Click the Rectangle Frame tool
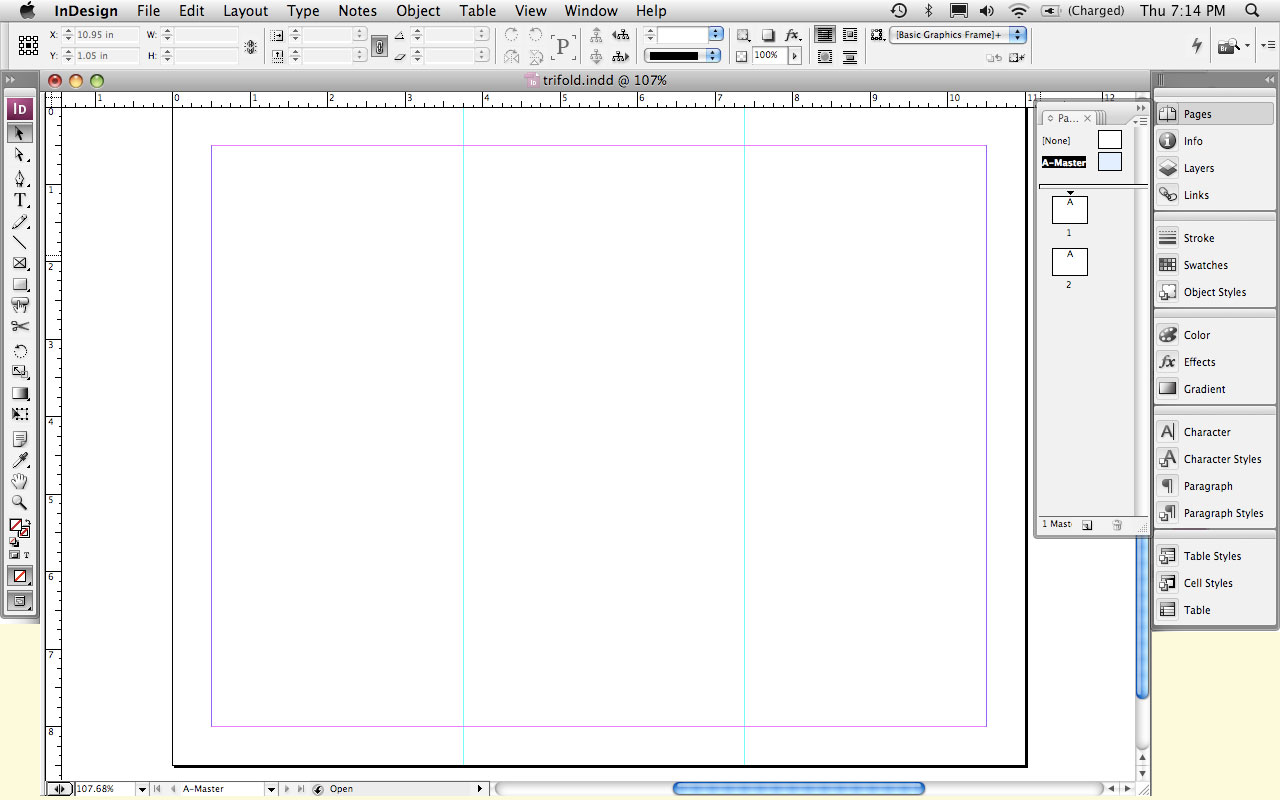The image size is (1280, 800). pyautogui.click(x=20, y=263)
